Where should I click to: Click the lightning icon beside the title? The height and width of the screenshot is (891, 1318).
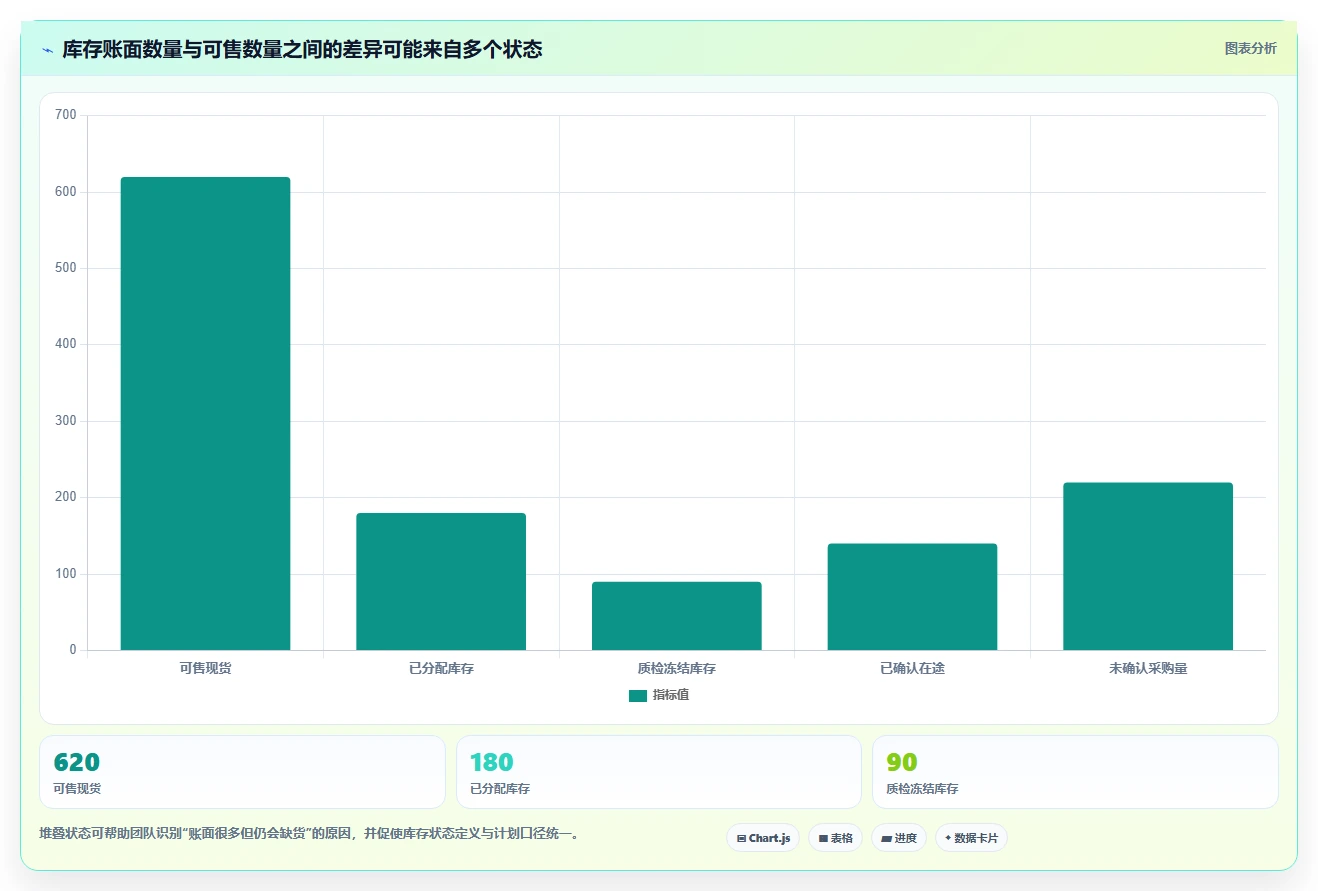pos(47,50)
